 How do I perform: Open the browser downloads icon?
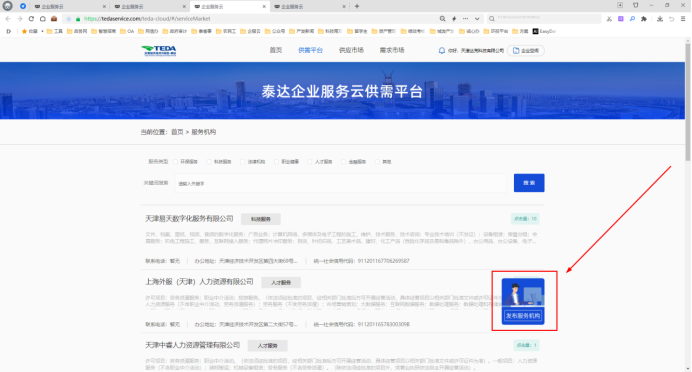pyautogui.click(x=660, y=19)
